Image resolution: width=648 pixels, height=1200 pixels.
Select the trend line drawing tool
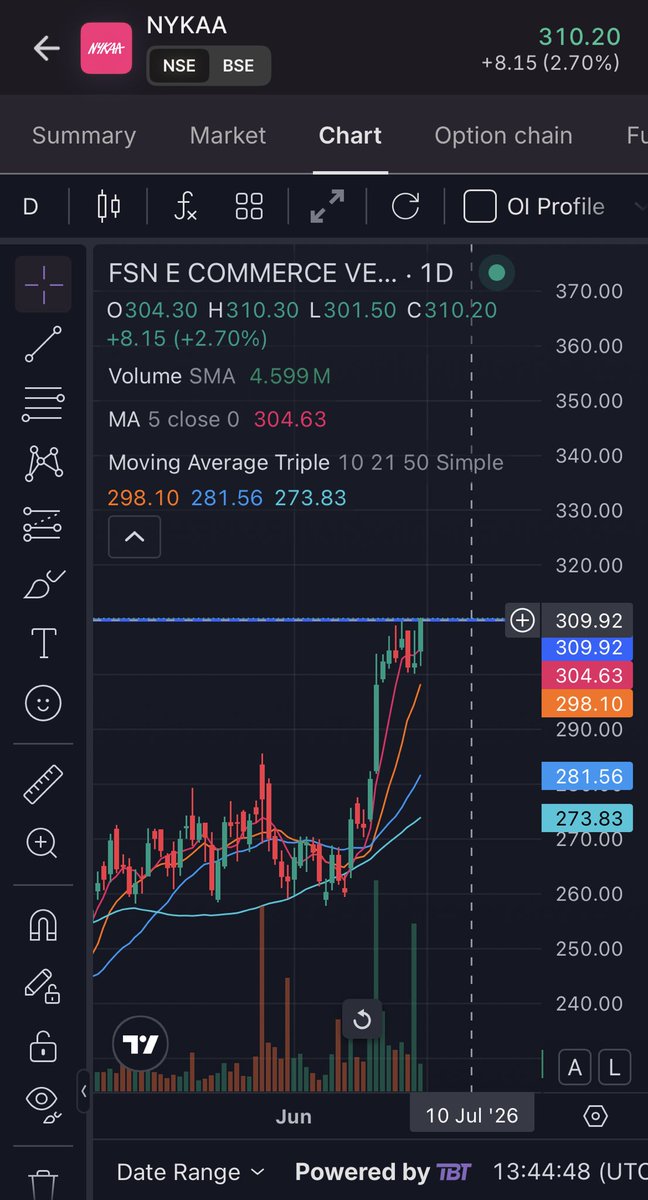click(43, 344)
